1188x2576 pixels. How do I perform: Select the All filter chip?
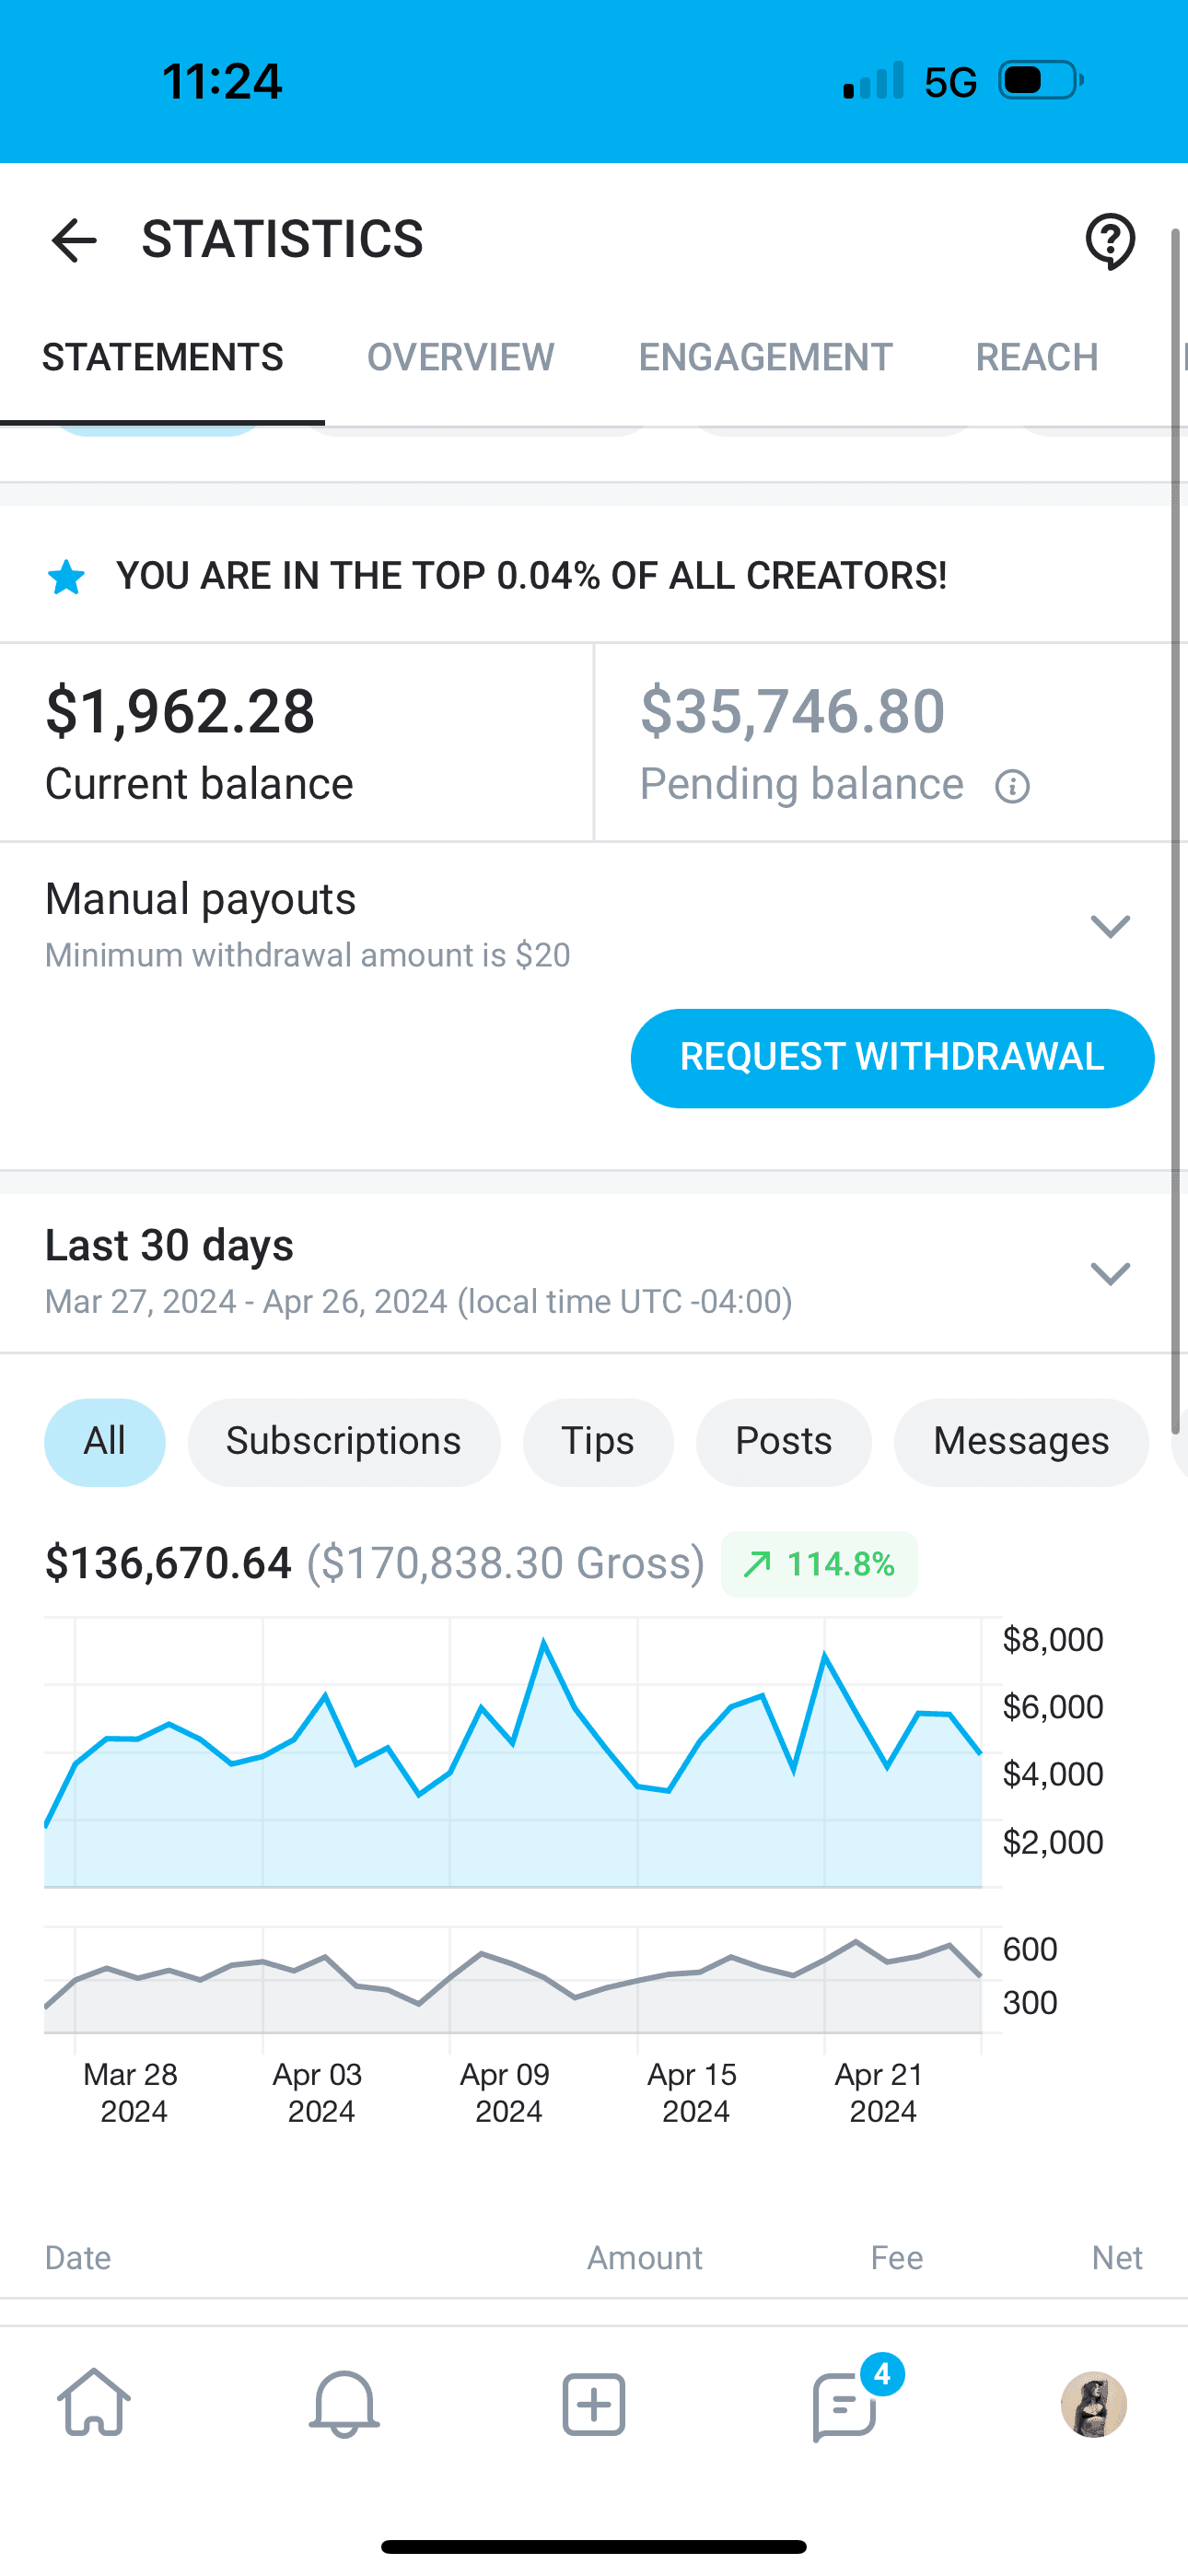[105, 1442]
